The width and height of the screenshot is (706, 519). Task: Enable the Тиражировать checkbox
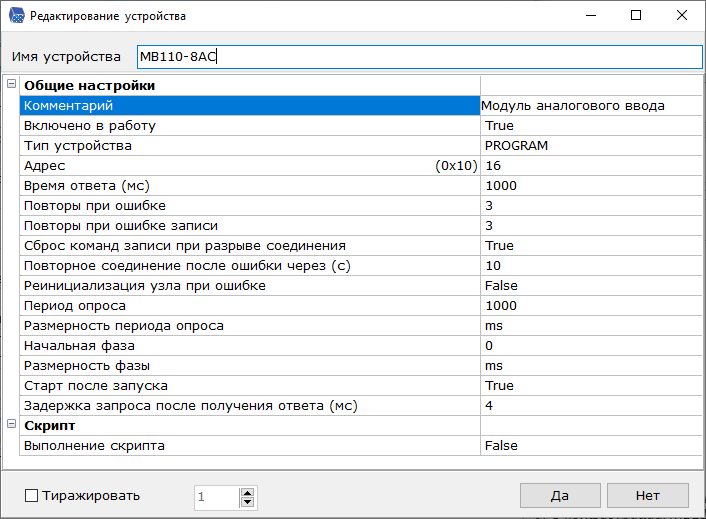tap(31, 496)
